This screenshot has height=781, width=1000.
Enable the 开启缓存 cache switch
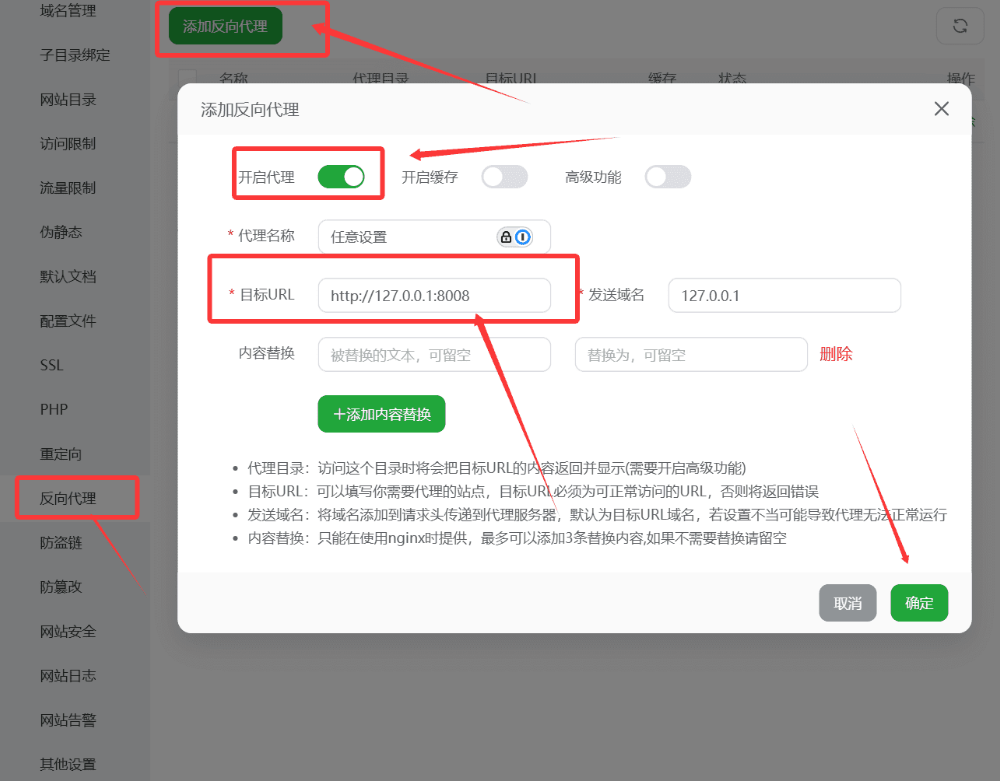click(x=504, y=176)
